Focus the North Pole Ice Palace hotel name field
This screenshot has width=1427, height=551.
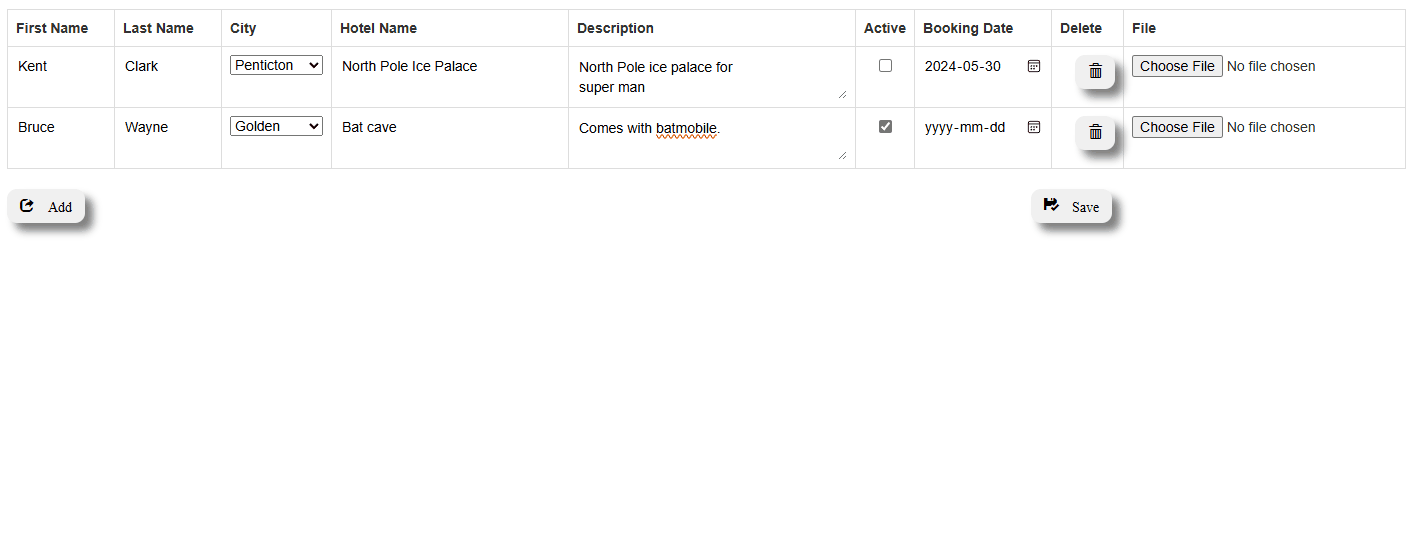(450, 66)
